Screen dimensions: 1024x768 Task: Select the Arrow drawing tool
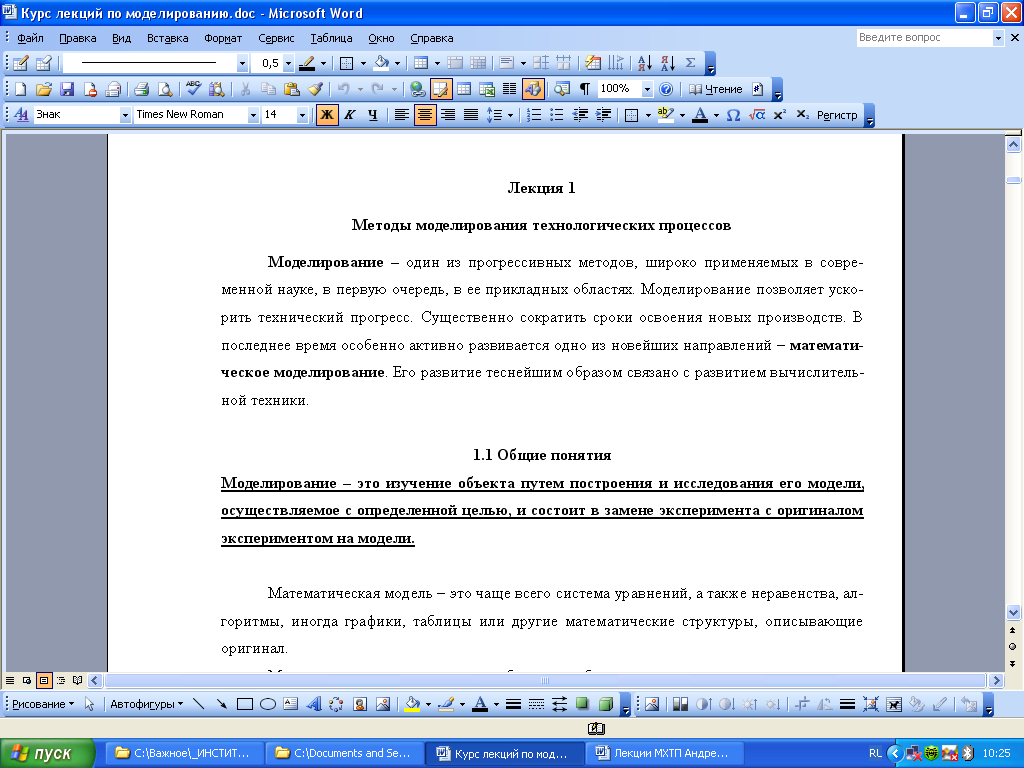[x=222, y=704]
